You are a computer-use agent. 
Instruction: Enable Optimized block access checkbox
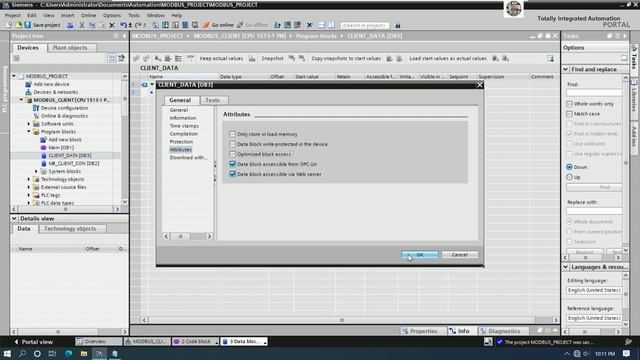coord(233,154)
